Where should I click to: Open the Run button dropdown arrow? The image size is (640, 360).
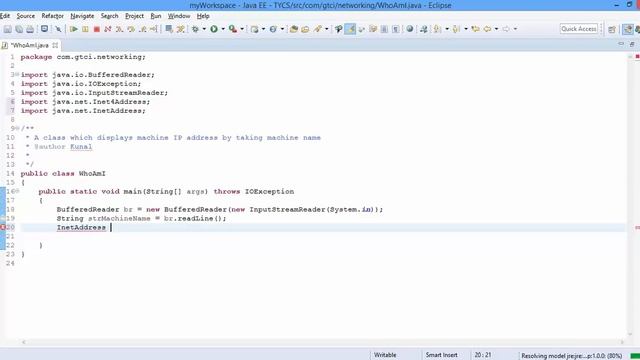223,29
